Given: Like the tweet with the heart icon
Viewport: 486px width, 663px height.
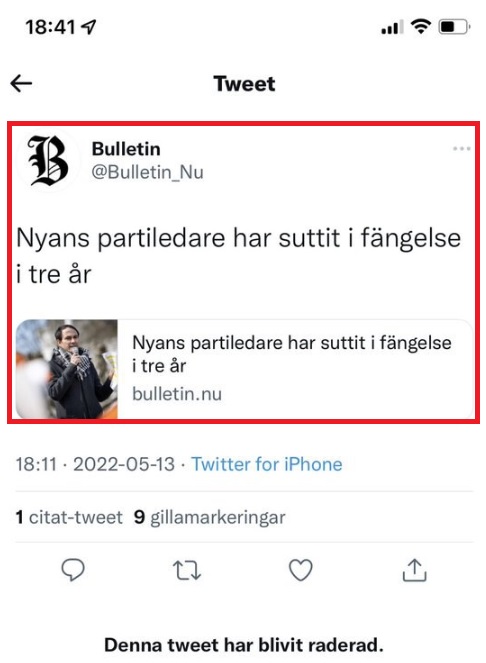Looking at the screenshot, I should [300, 570].
